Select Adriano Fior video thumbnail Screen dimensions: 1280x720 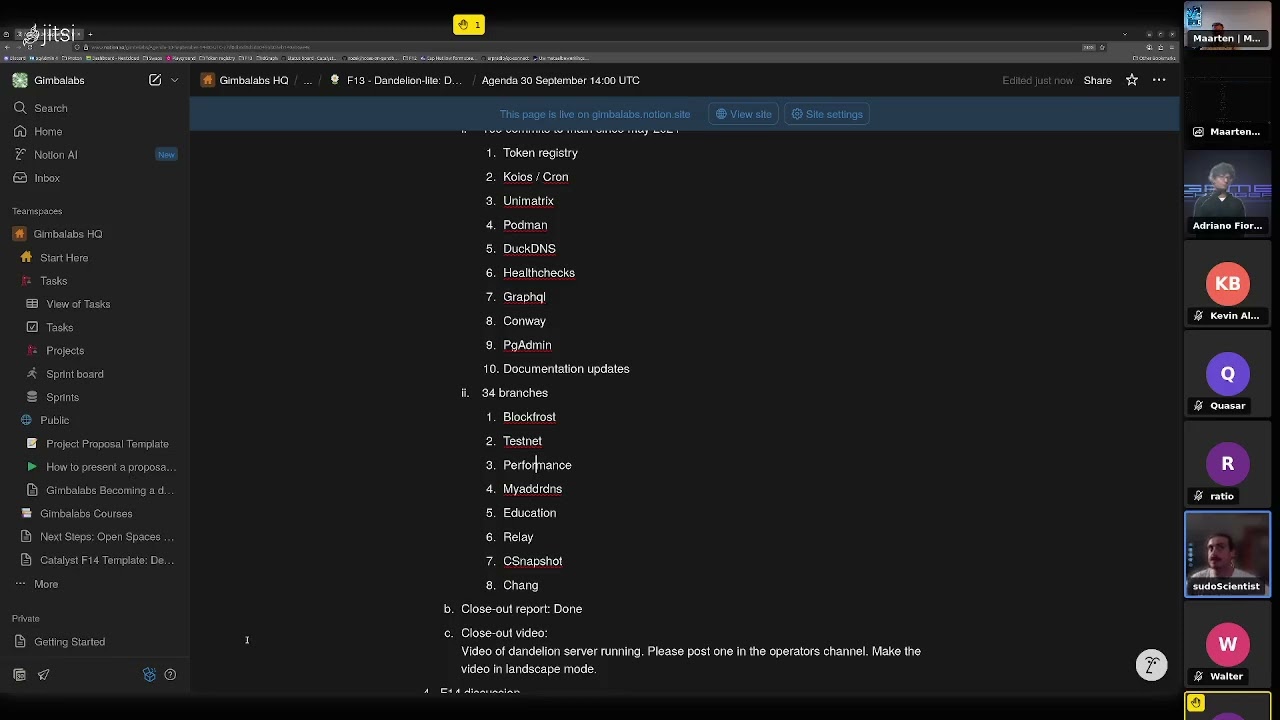1227,195
